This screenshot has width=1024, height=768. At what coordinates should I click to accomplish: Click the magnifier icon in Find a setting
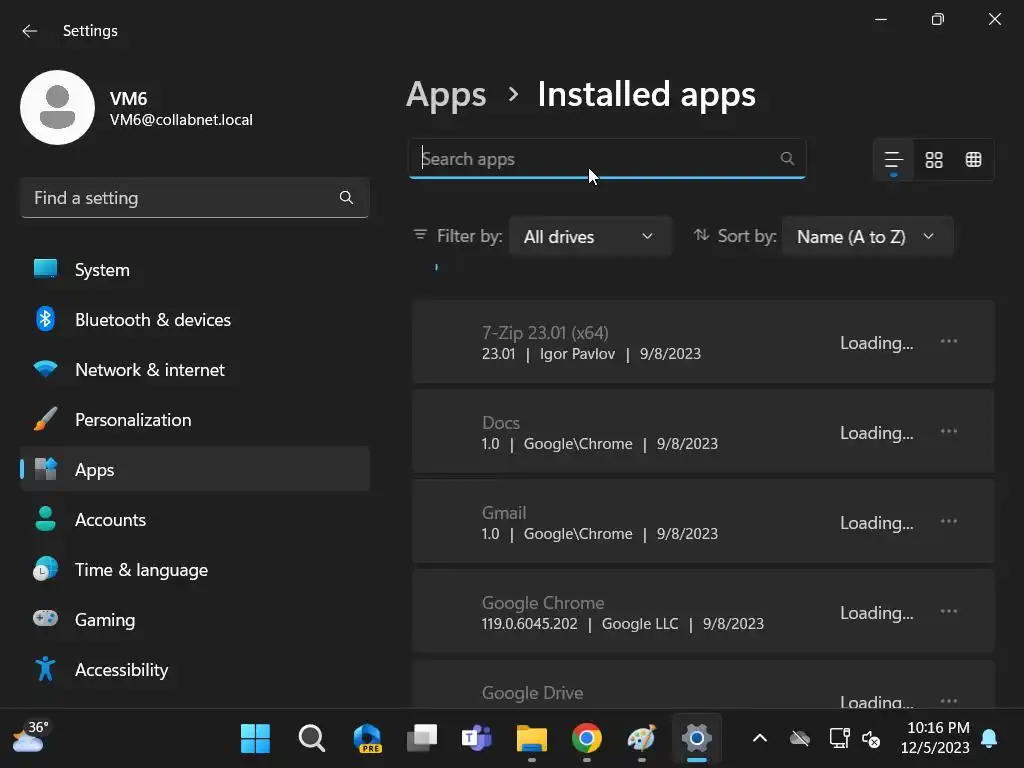coord(346,197)
